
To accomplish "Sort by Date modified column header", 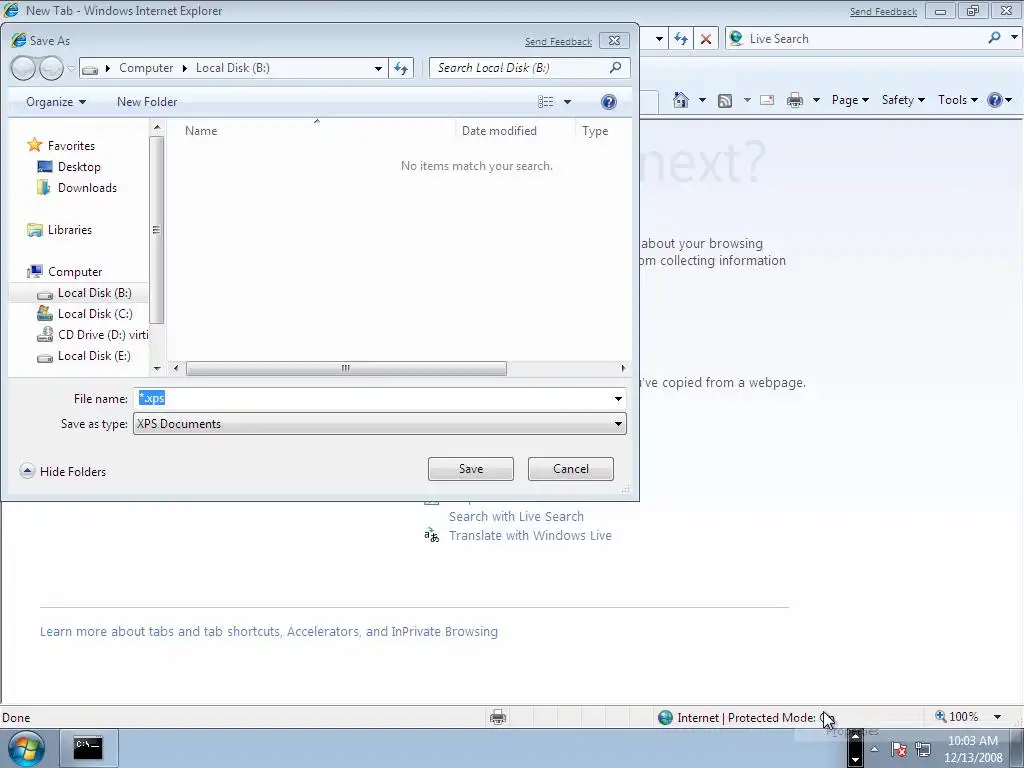I will (499, 131).
